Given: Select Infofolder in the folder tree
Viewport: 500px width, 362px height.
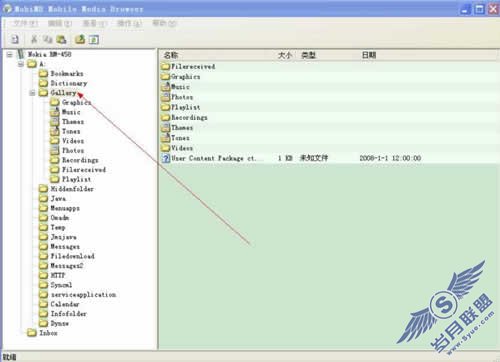Looking at the screenshot, I should point(68,314).
